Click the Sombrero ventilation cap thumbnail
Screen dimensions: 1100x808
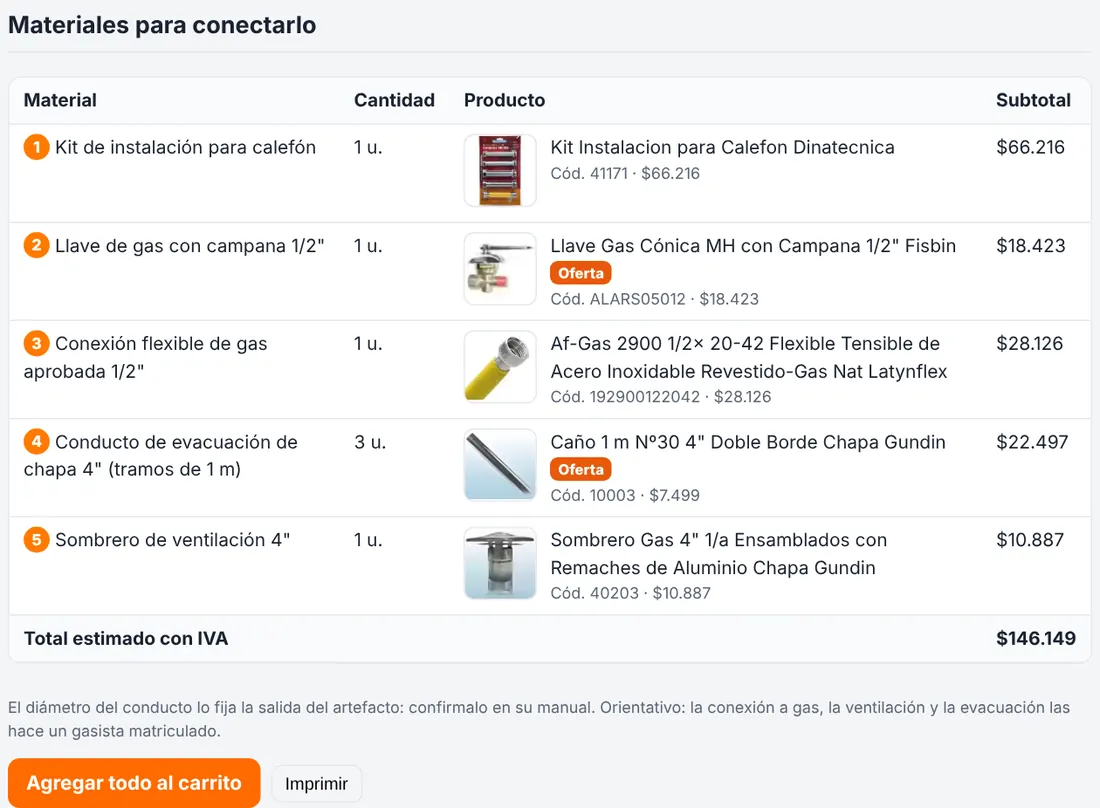tap(500, 563)
